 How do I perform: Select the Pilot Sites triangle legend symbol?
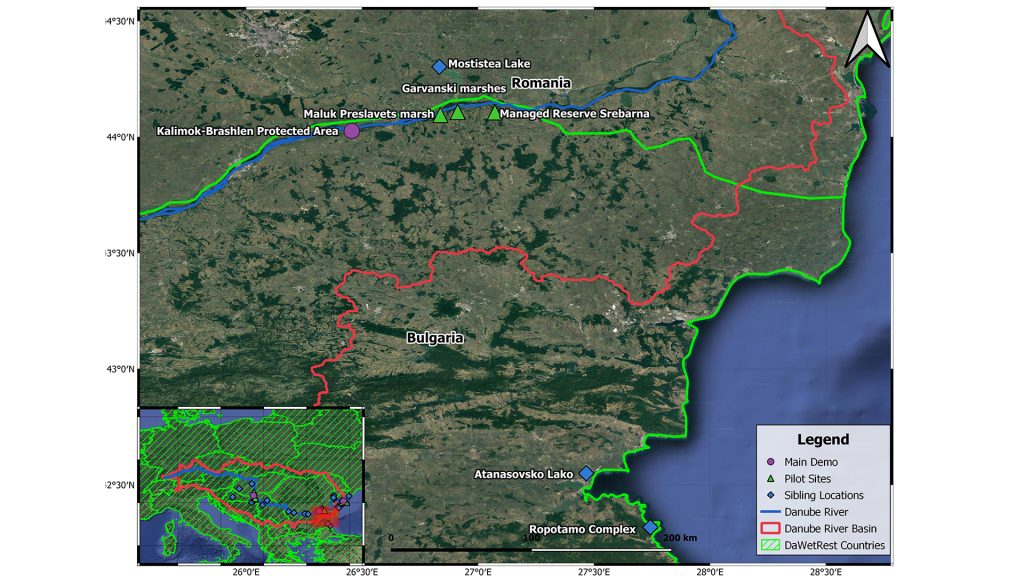tap(770, 478)
